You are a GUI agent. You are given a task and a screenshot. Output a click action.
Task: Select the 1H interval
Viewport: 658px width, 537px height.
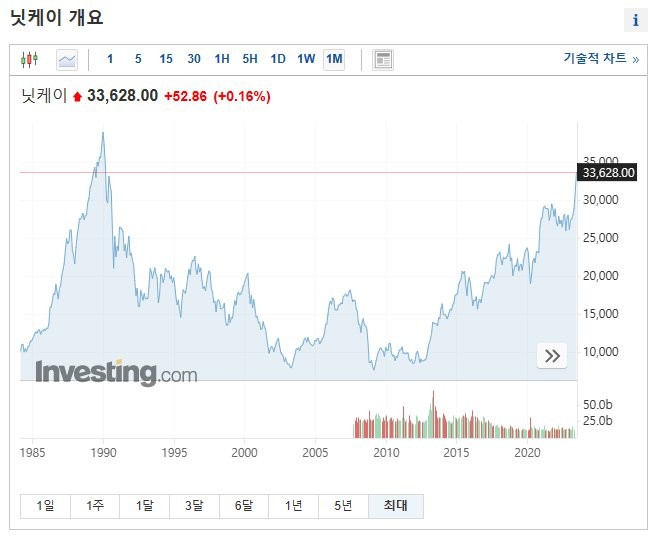[x=222, y=59]
